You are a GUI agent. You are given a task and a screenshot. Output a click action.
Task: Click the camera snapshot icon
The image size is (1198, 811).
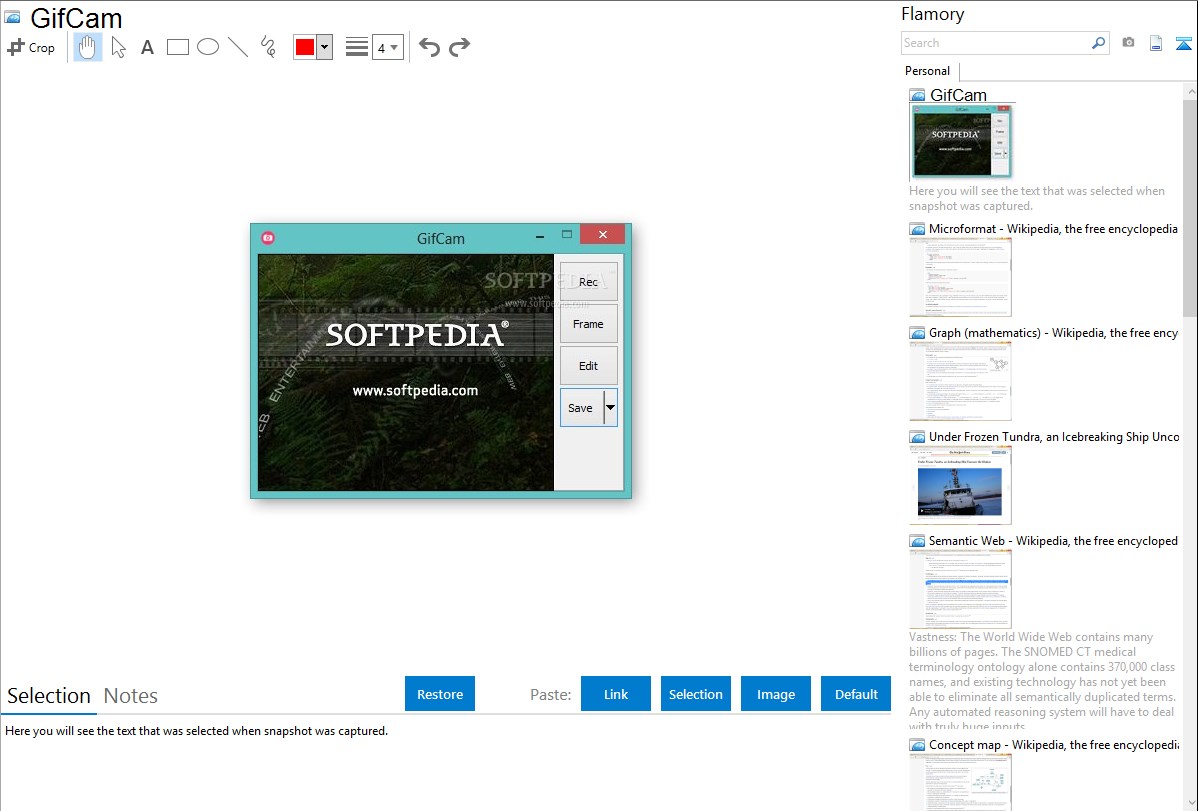(1128, 43)
